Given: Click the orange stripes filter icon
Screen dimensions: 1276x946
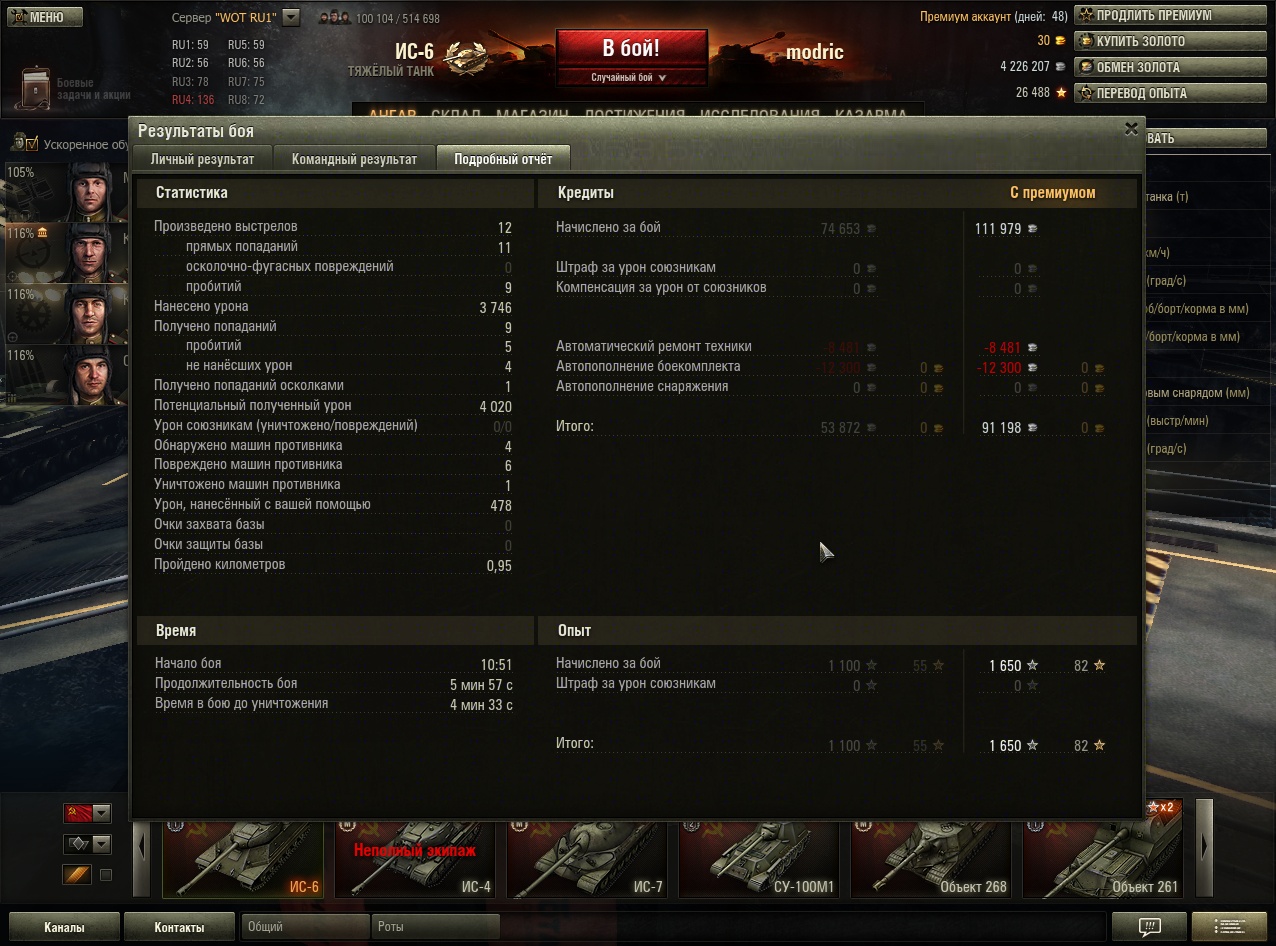Looking at the screenshot, I should [77, 875].
